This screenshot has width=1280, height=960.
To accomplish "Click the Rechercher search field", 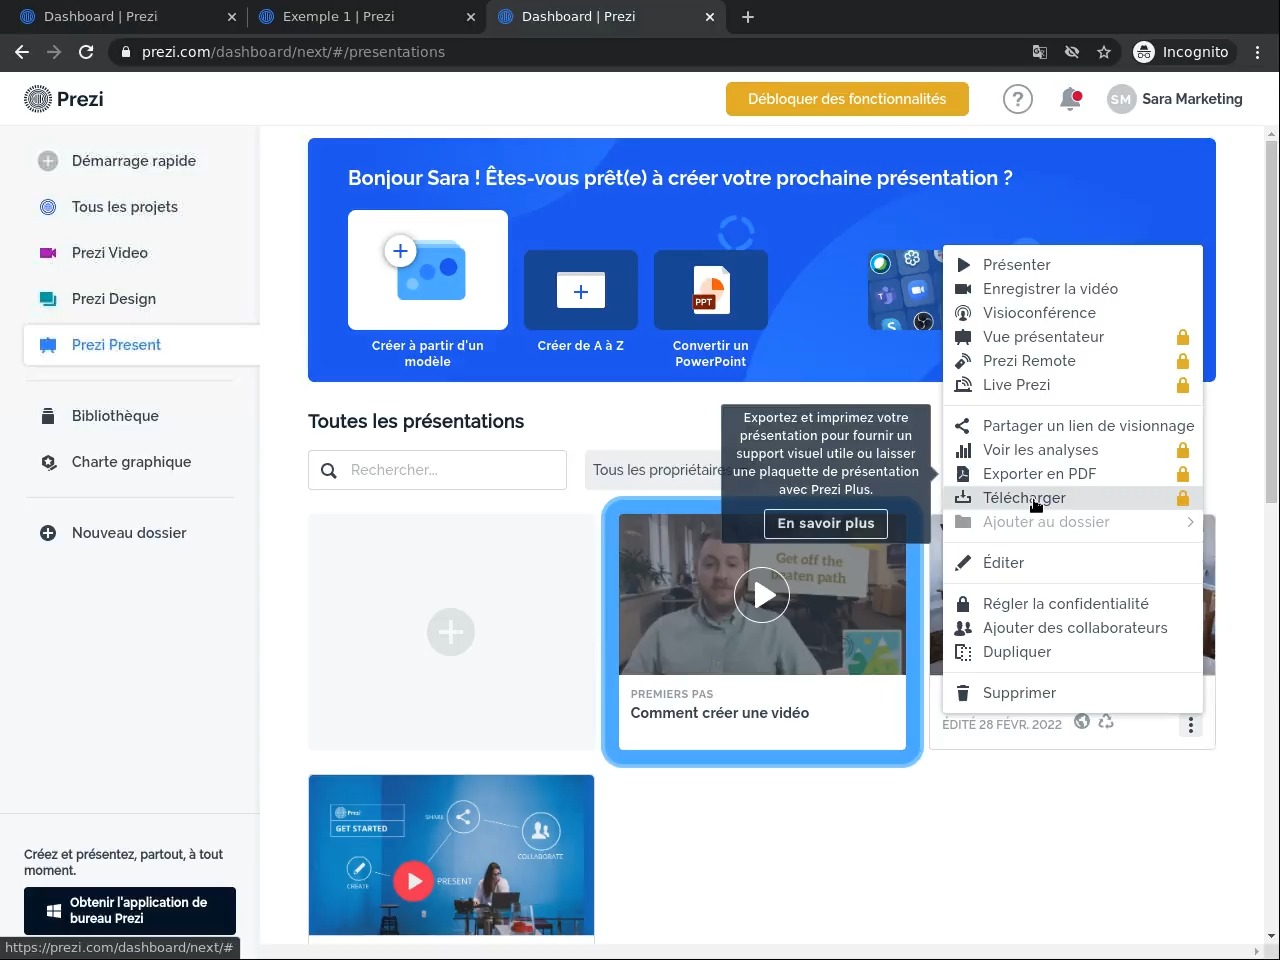I will pos(437,470).
